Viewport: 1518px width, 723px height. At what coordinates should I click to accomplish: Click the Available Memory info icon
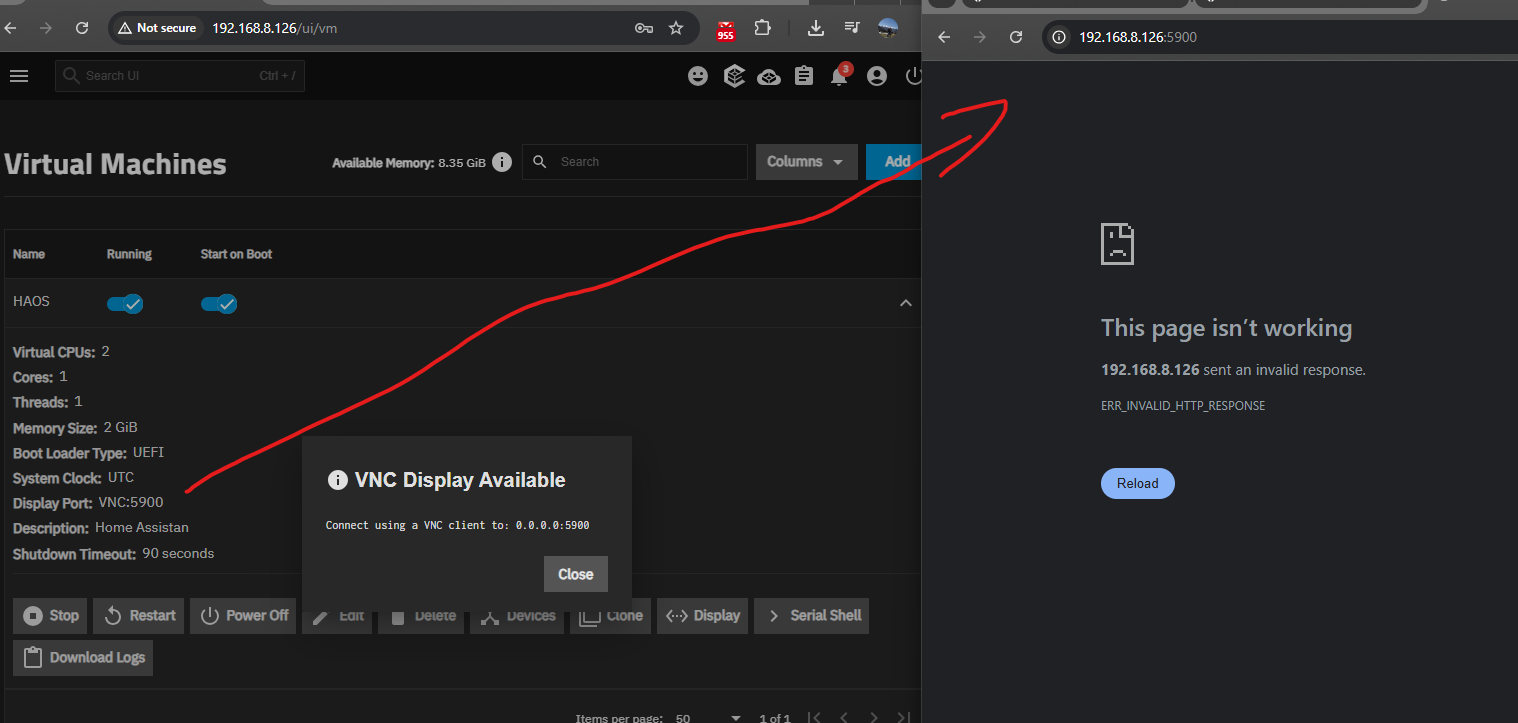tap(502, 162)
